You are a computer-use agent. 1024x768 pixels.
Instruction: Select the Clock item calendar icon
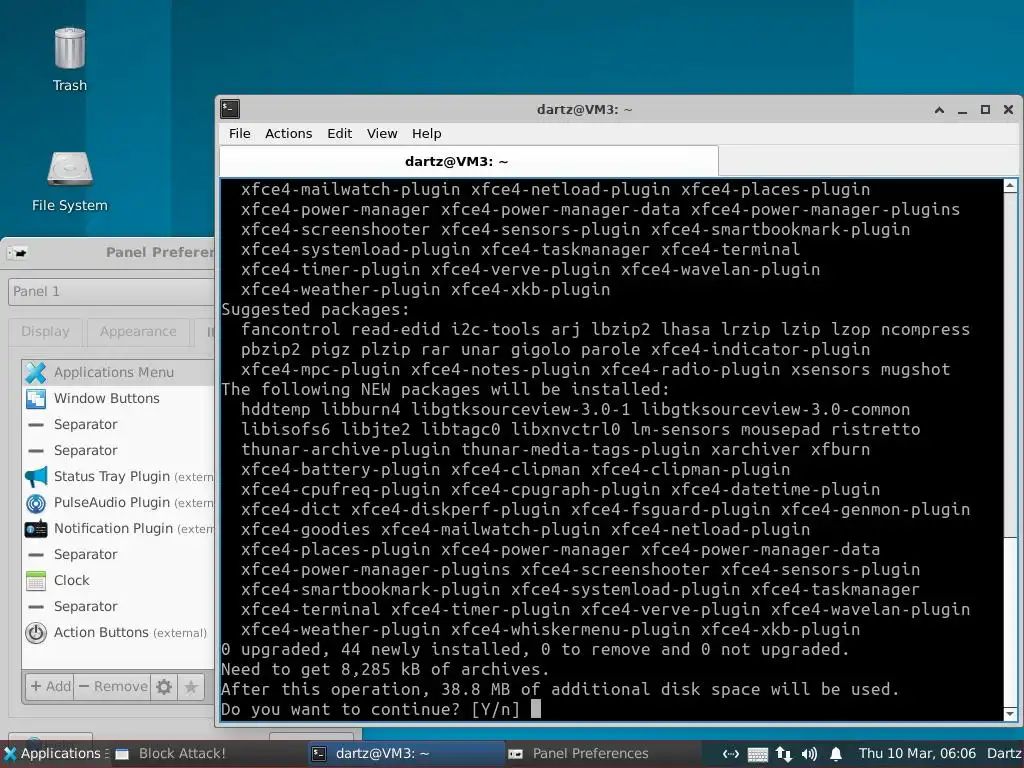(36, 581)
